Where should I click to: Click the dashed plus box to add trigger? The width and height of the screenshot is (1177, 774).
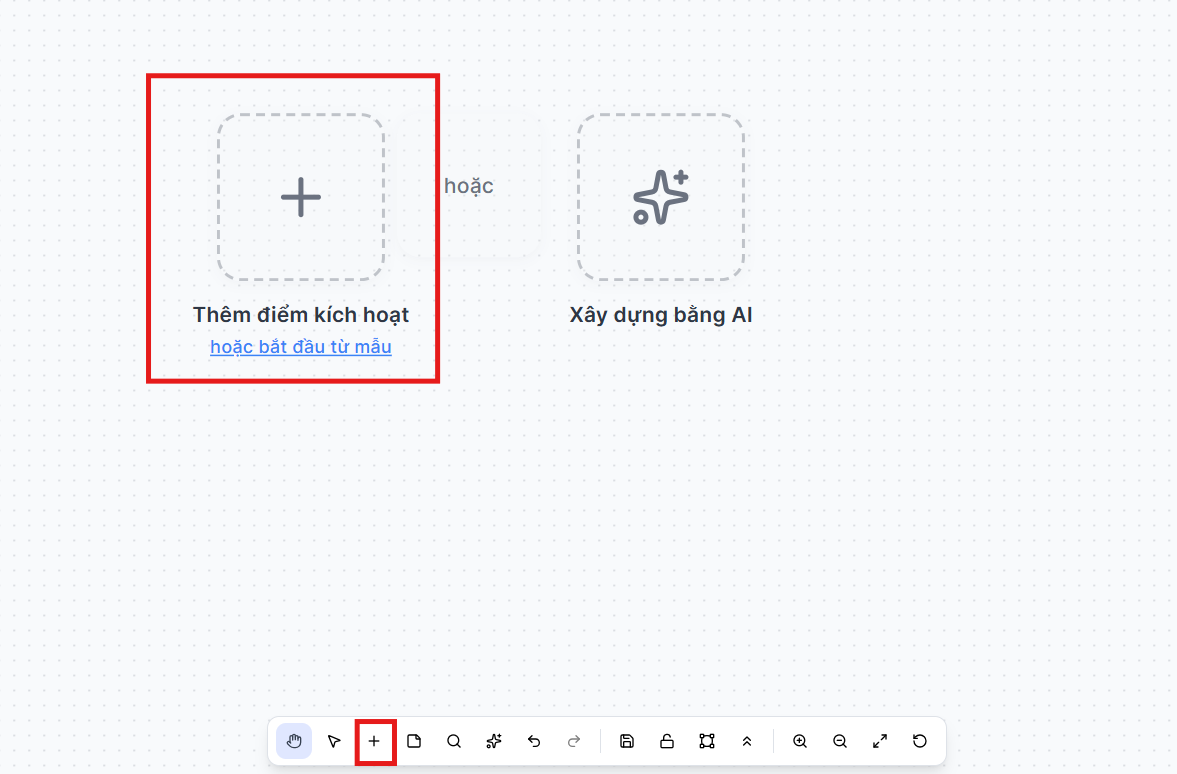[301, 197]
